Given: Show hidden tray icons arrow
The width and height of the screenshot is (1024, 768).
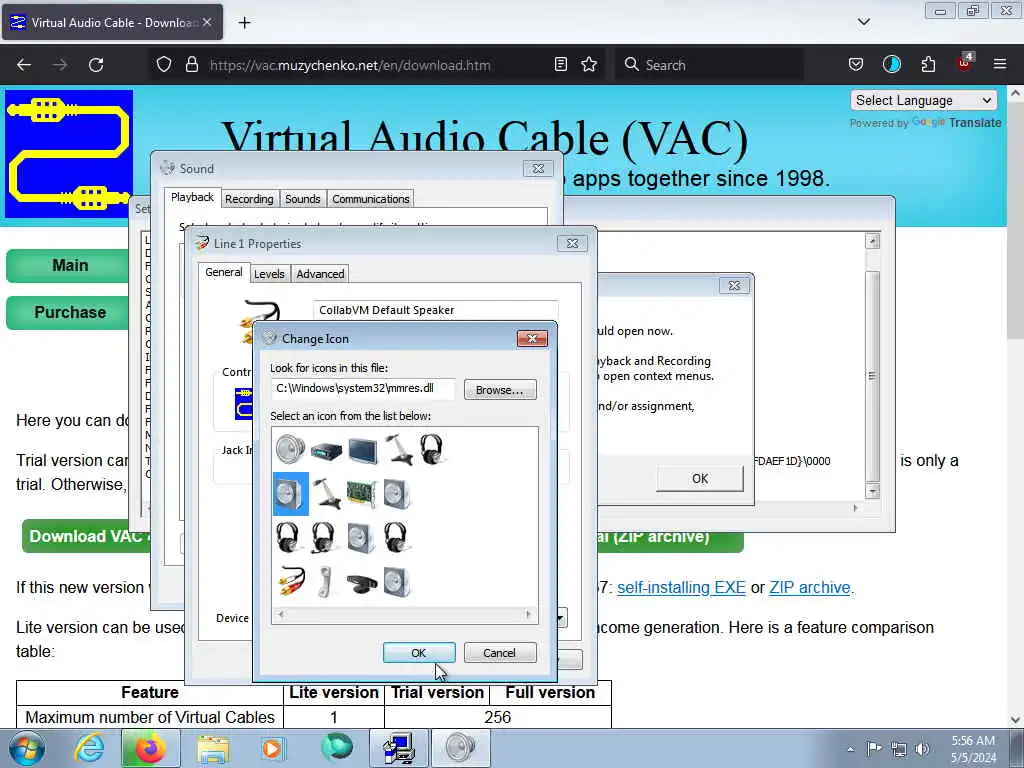Looking at the screenshot, I should click(850, 750).
